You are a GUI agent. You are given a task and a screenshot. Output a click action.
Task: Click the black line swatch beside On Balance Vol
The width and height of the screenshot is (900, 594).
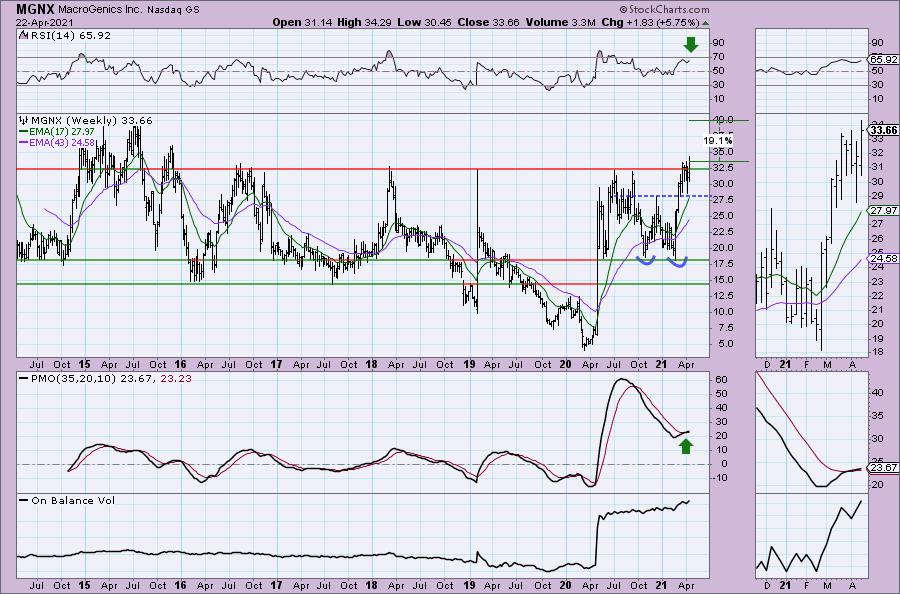coord(24,500)
